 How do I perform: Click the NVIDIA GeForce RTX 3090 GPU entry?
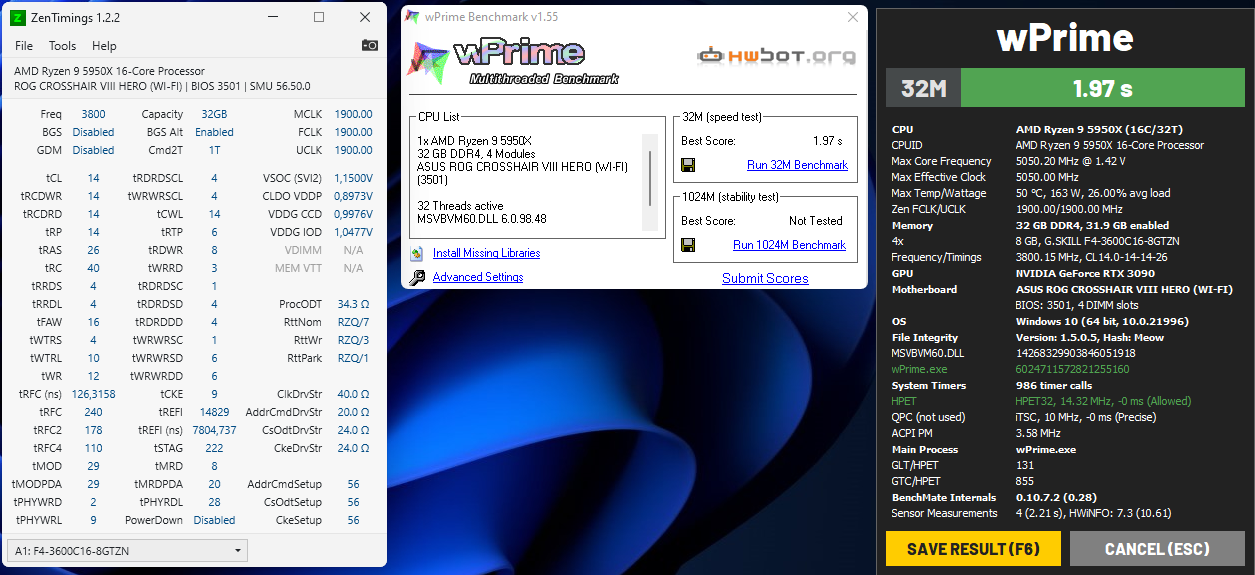pos(1084,273)
